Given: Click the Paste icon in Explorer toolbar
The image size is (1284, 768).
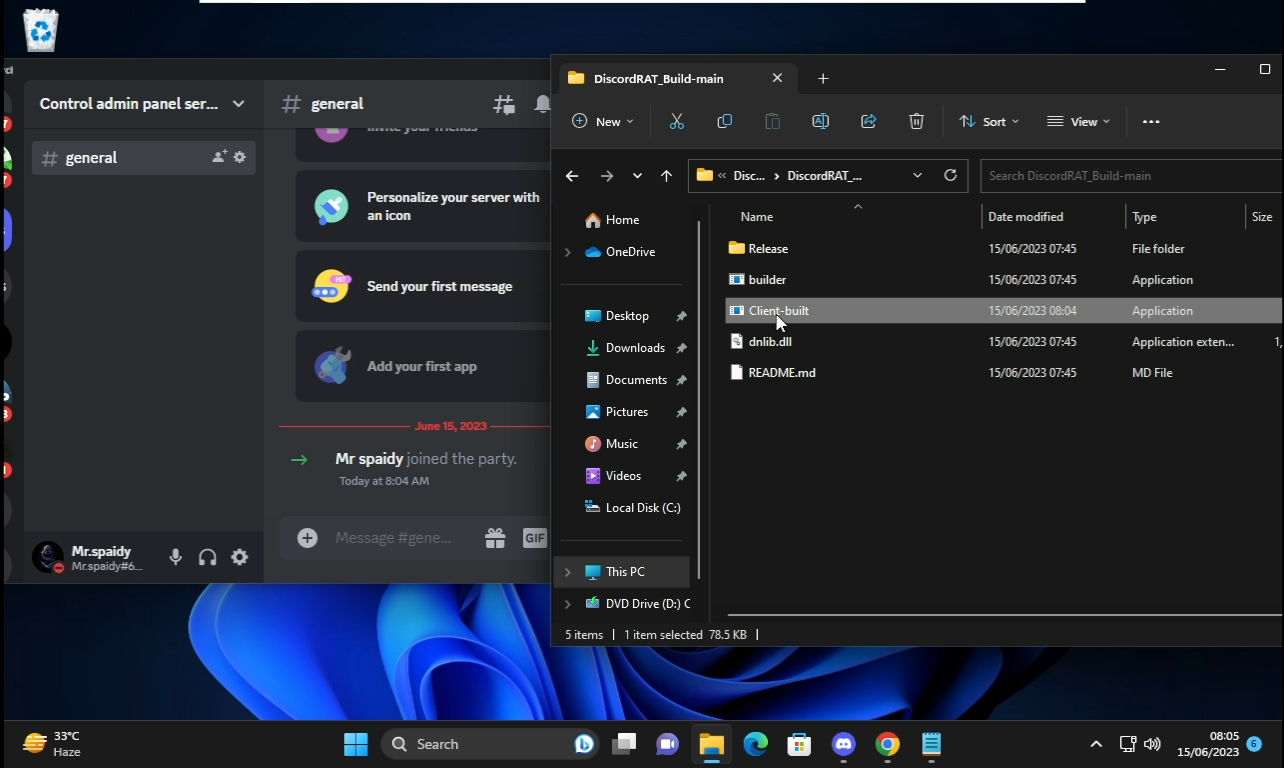Looking at the screenshot, I should click(772, 121).
